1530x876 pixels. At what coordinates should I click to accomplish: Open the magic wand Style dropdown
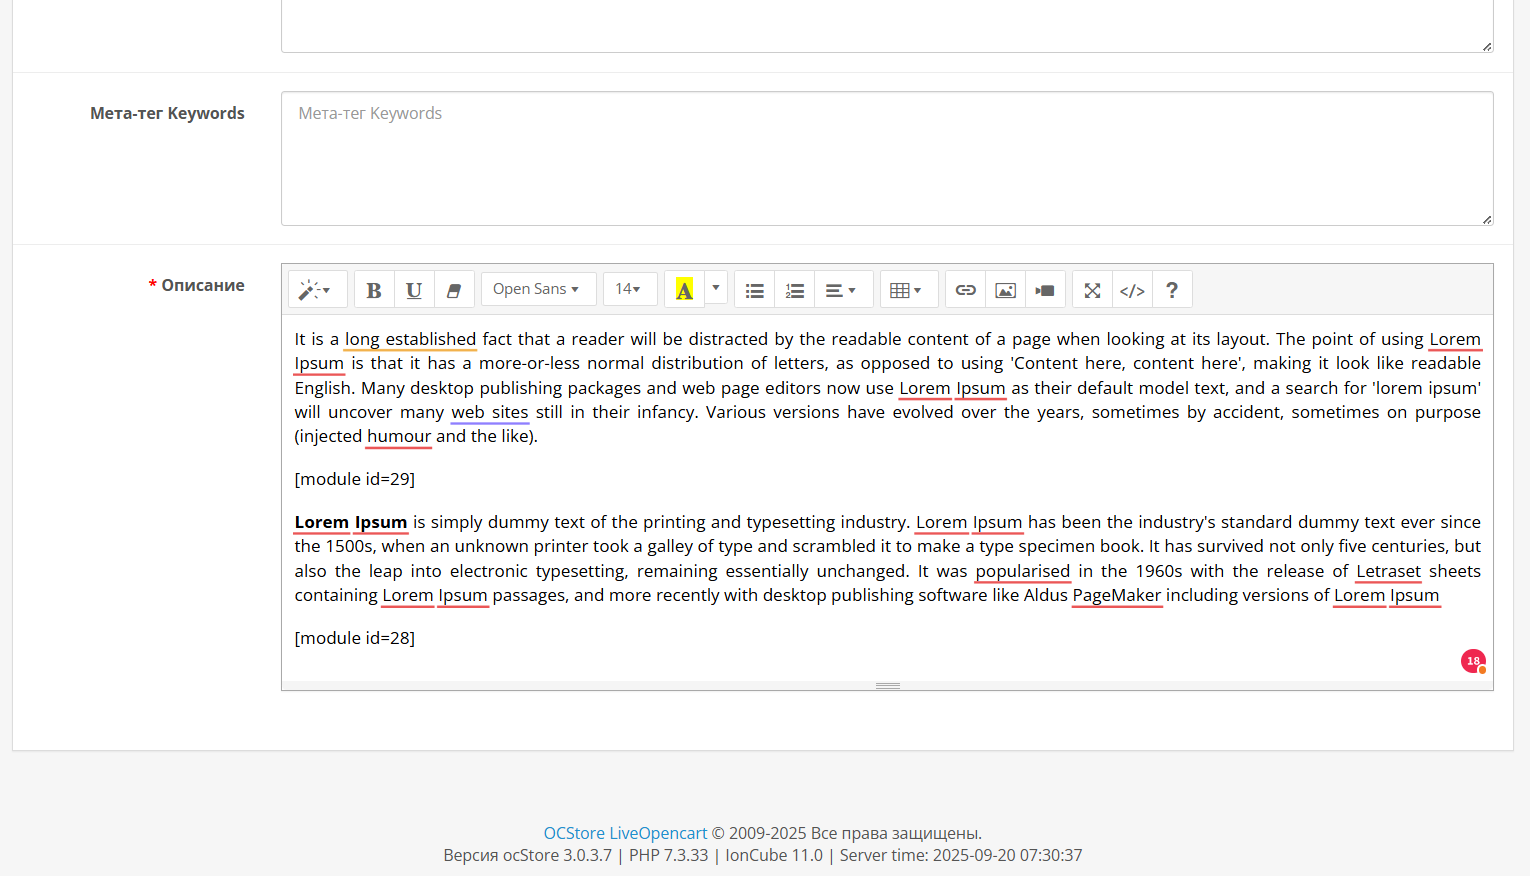pyautogui.click(x=316, y=290)
